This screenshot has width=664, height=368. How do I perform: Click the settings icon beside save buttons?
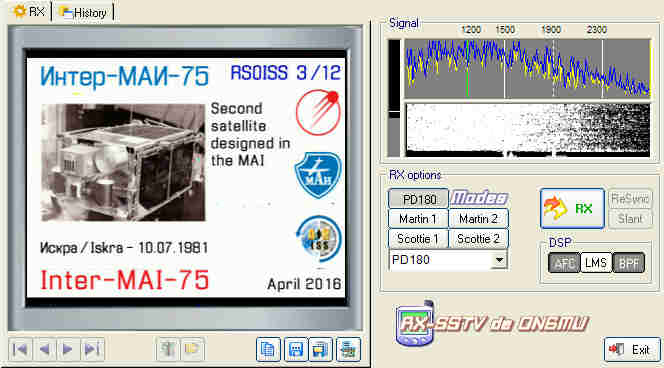[x=348, y=349]
